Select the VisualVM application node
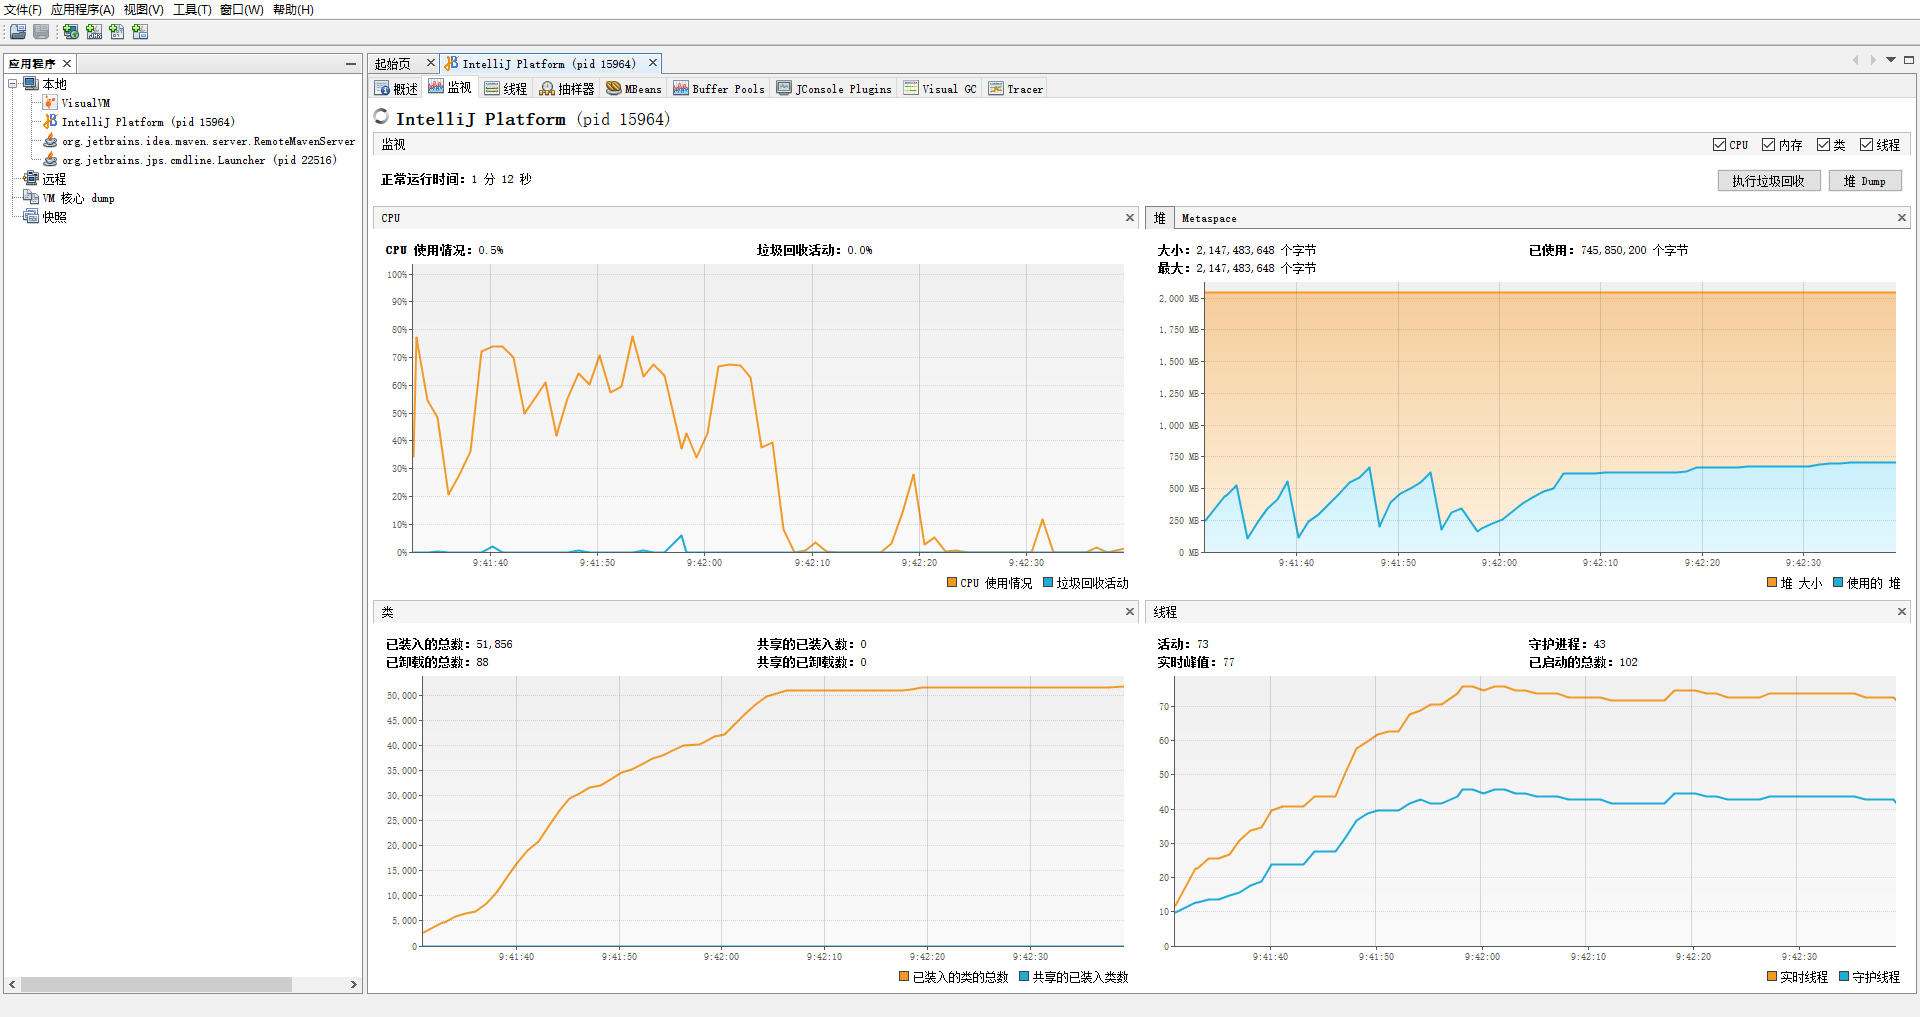The height and width of the screenshot is (1017, 1920). pyautogui.click(x=86, y=103)
